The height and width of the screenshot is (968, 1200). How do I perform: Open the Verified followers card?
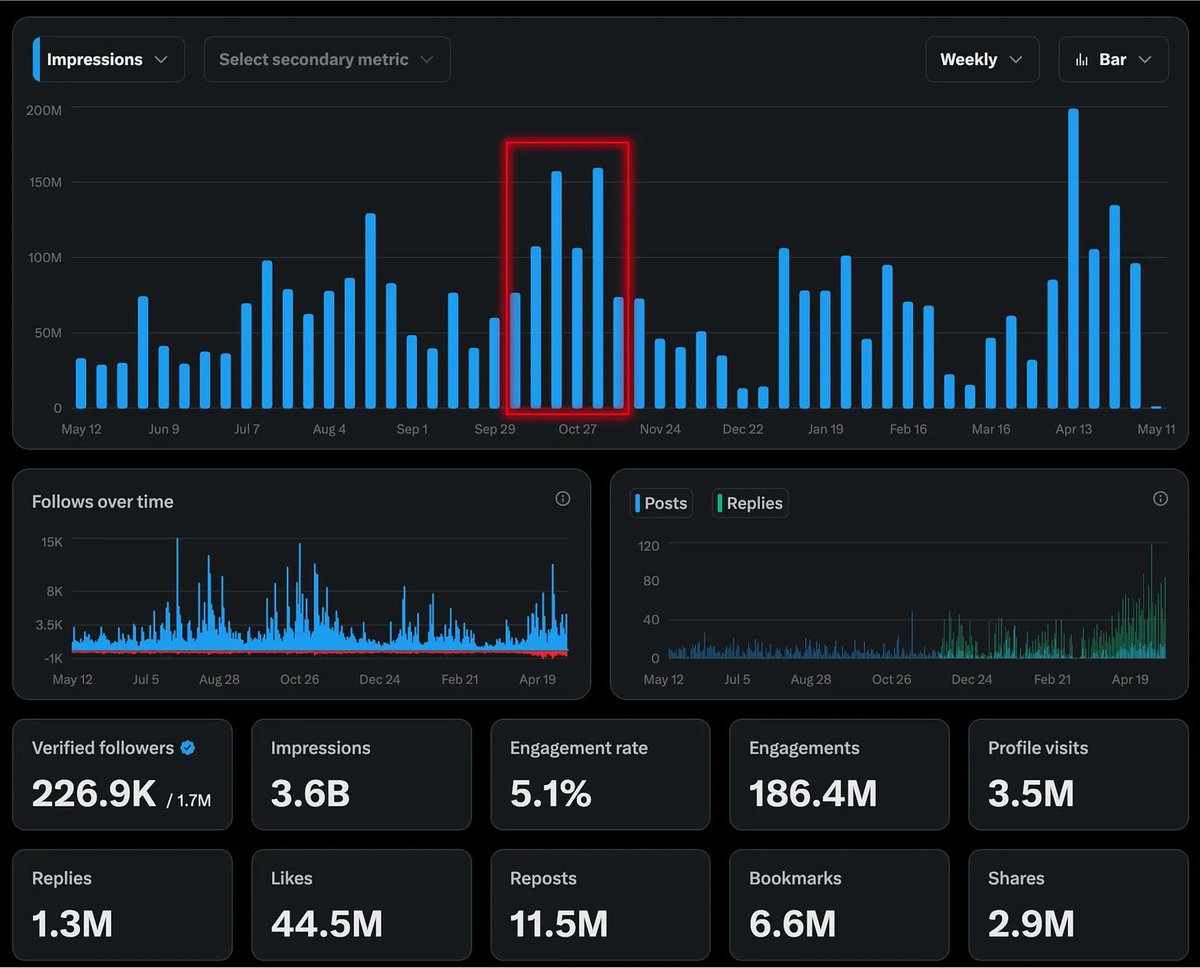pos(122,775)
